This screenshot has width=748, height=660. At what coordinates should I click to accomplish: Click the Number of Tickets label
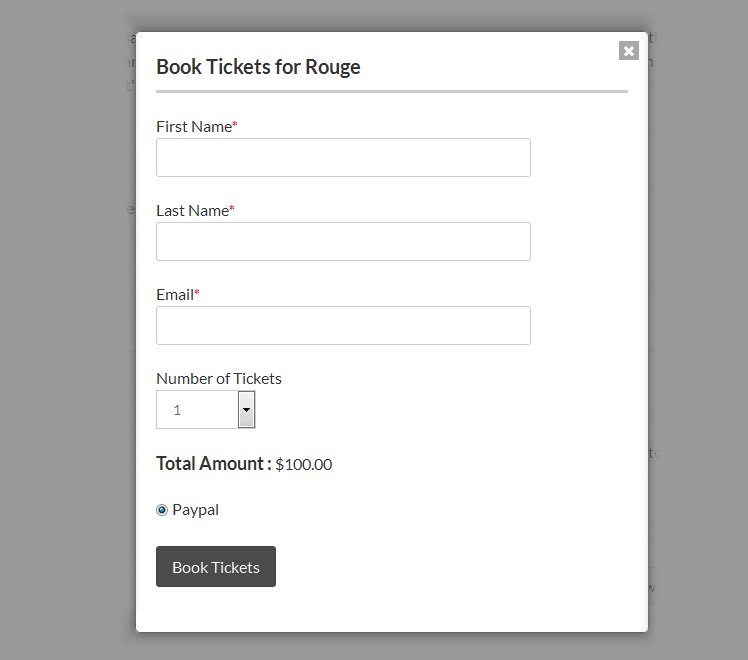tap(219, 379)
